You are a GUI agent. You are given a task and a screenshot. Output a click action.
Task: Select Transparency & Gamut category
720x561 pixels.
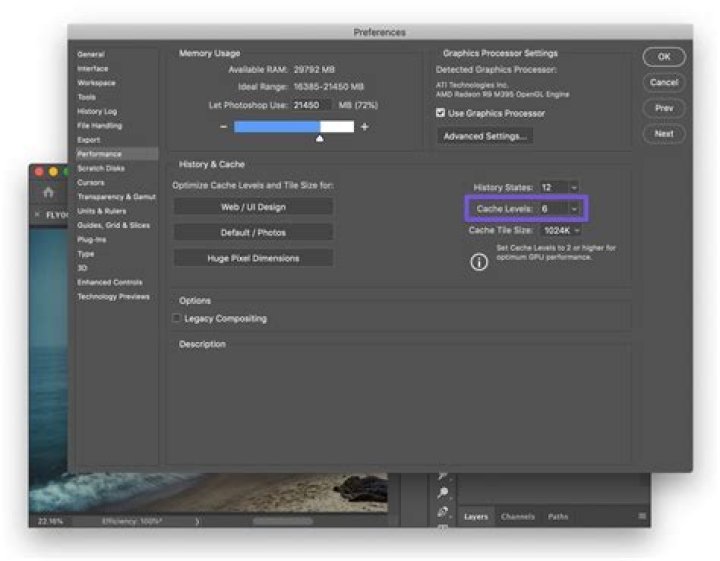116,196
